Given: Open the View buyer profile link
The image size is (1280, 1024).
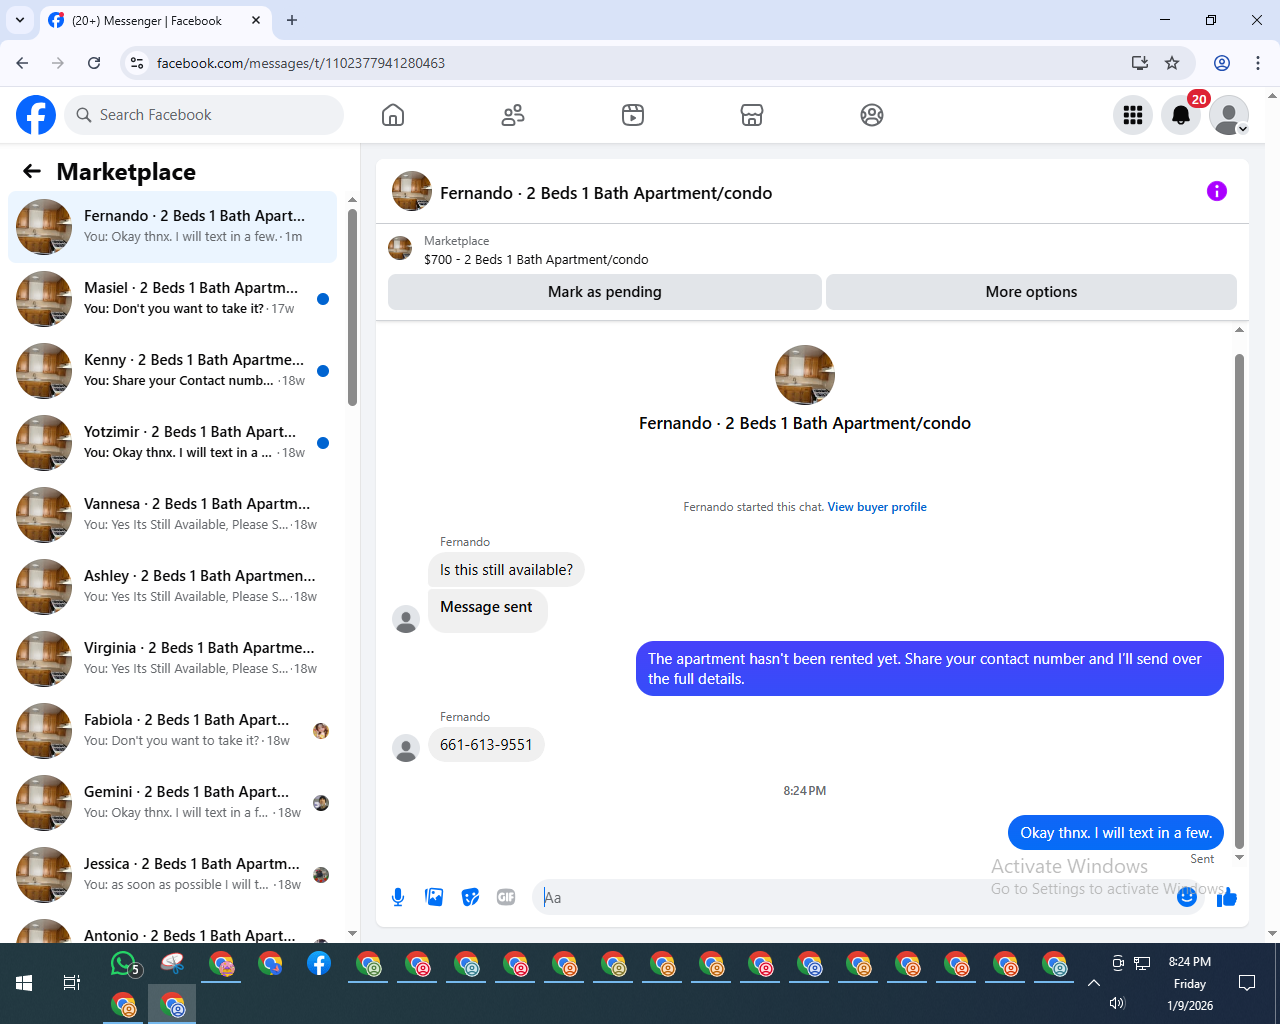Looking at the screenshot, I should point(877,507).
